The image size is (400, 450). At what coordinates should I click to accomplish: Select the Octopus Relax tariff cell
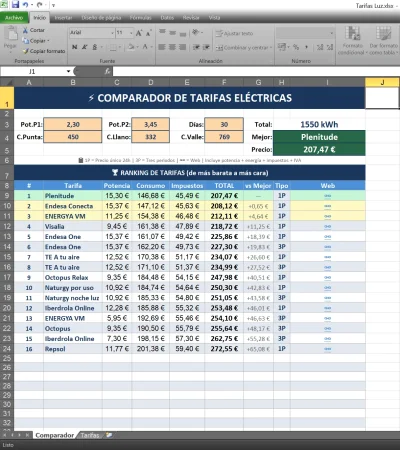pos(73,277)
